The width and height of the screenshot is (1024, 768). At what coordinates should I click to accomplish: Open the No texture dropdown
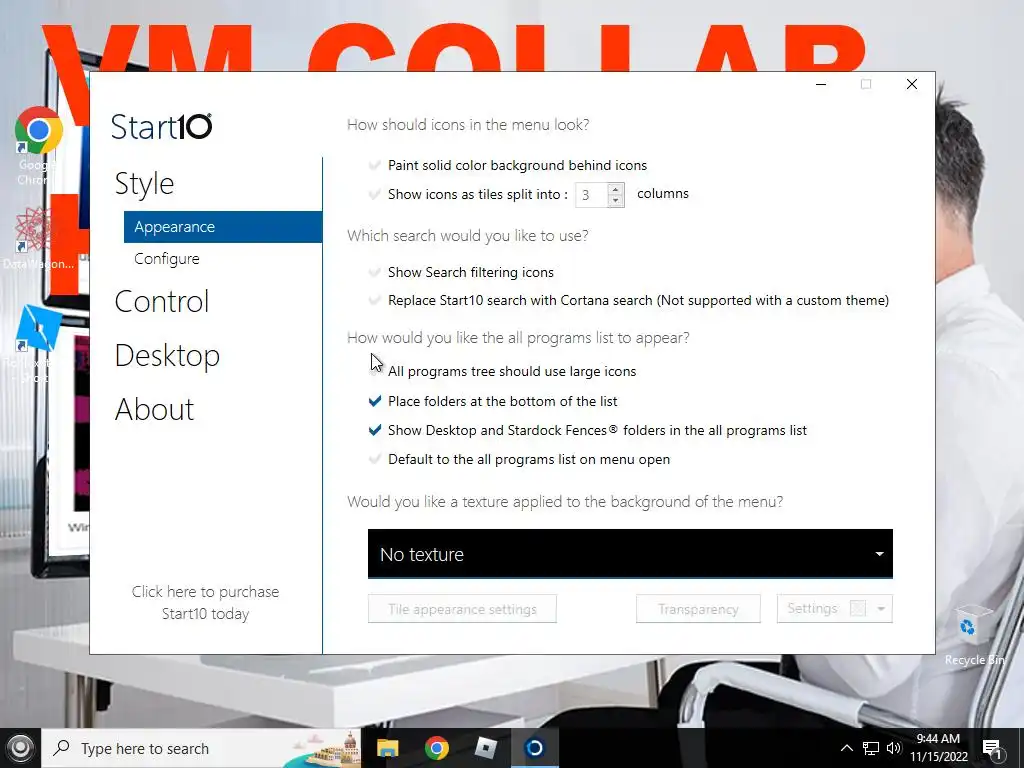click(x=630, y=554)
